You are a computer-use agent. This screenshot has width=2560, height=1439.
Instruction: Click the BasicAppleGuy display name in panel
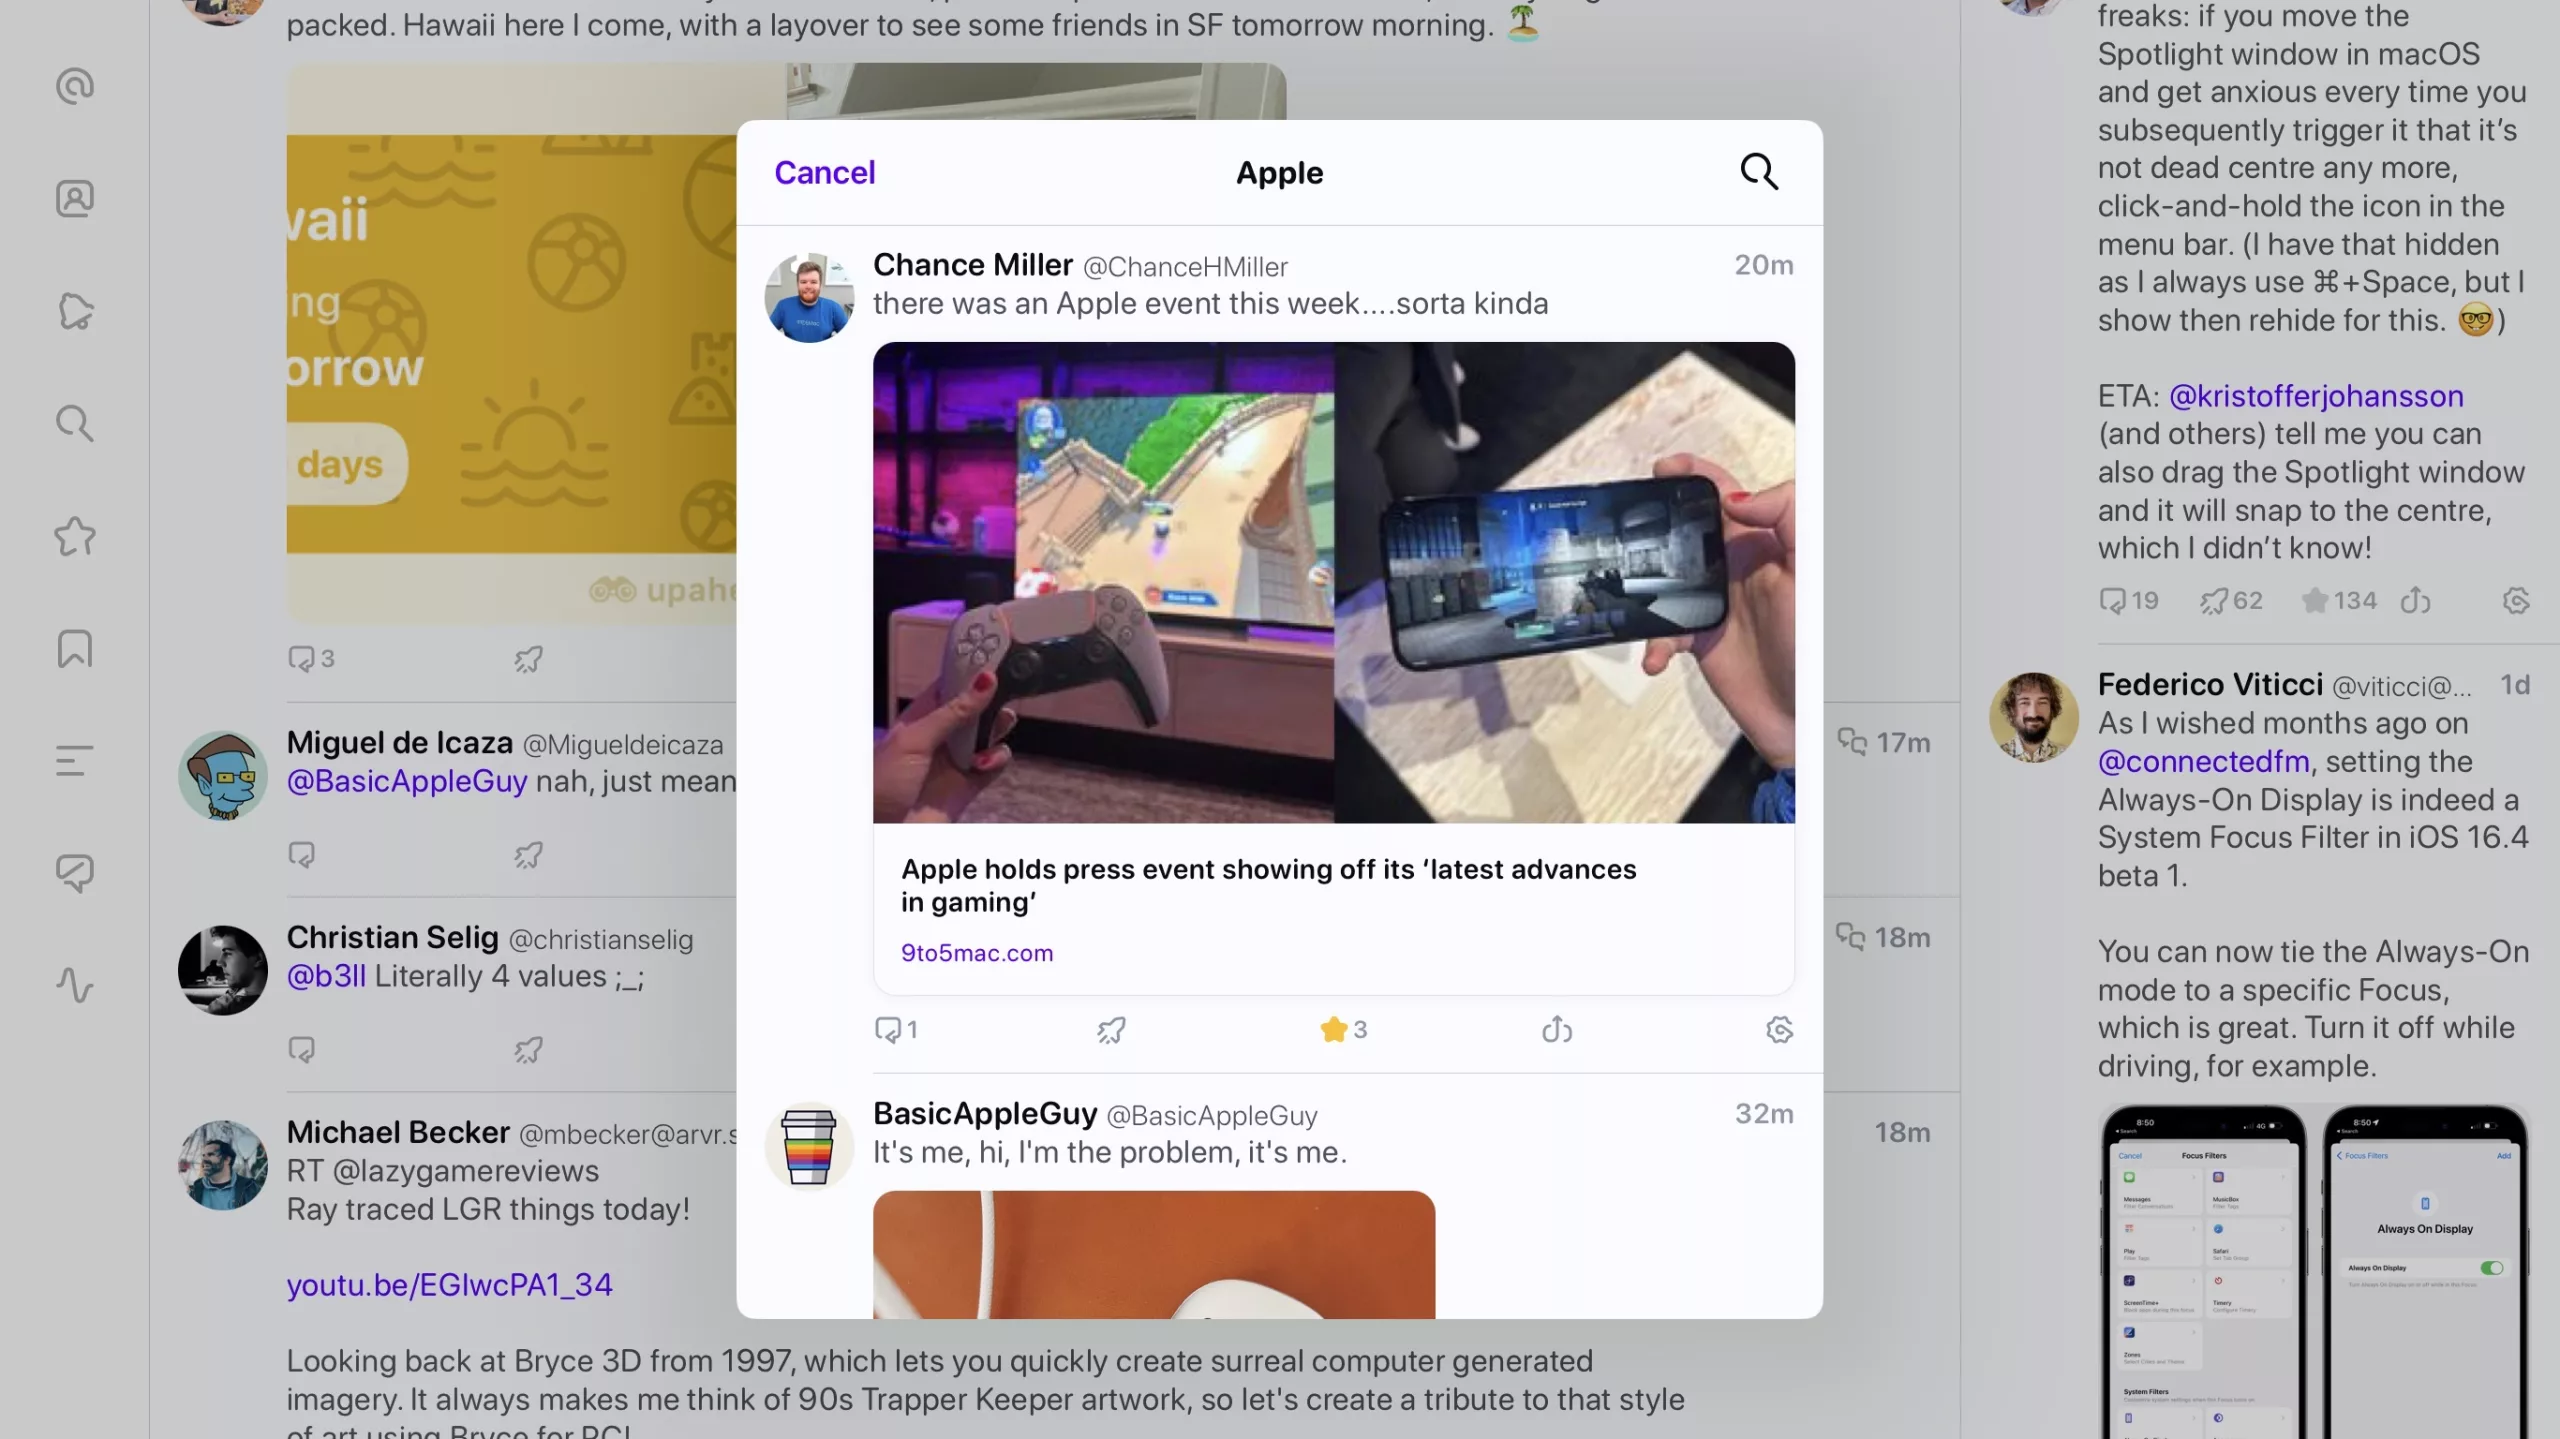984,1113
